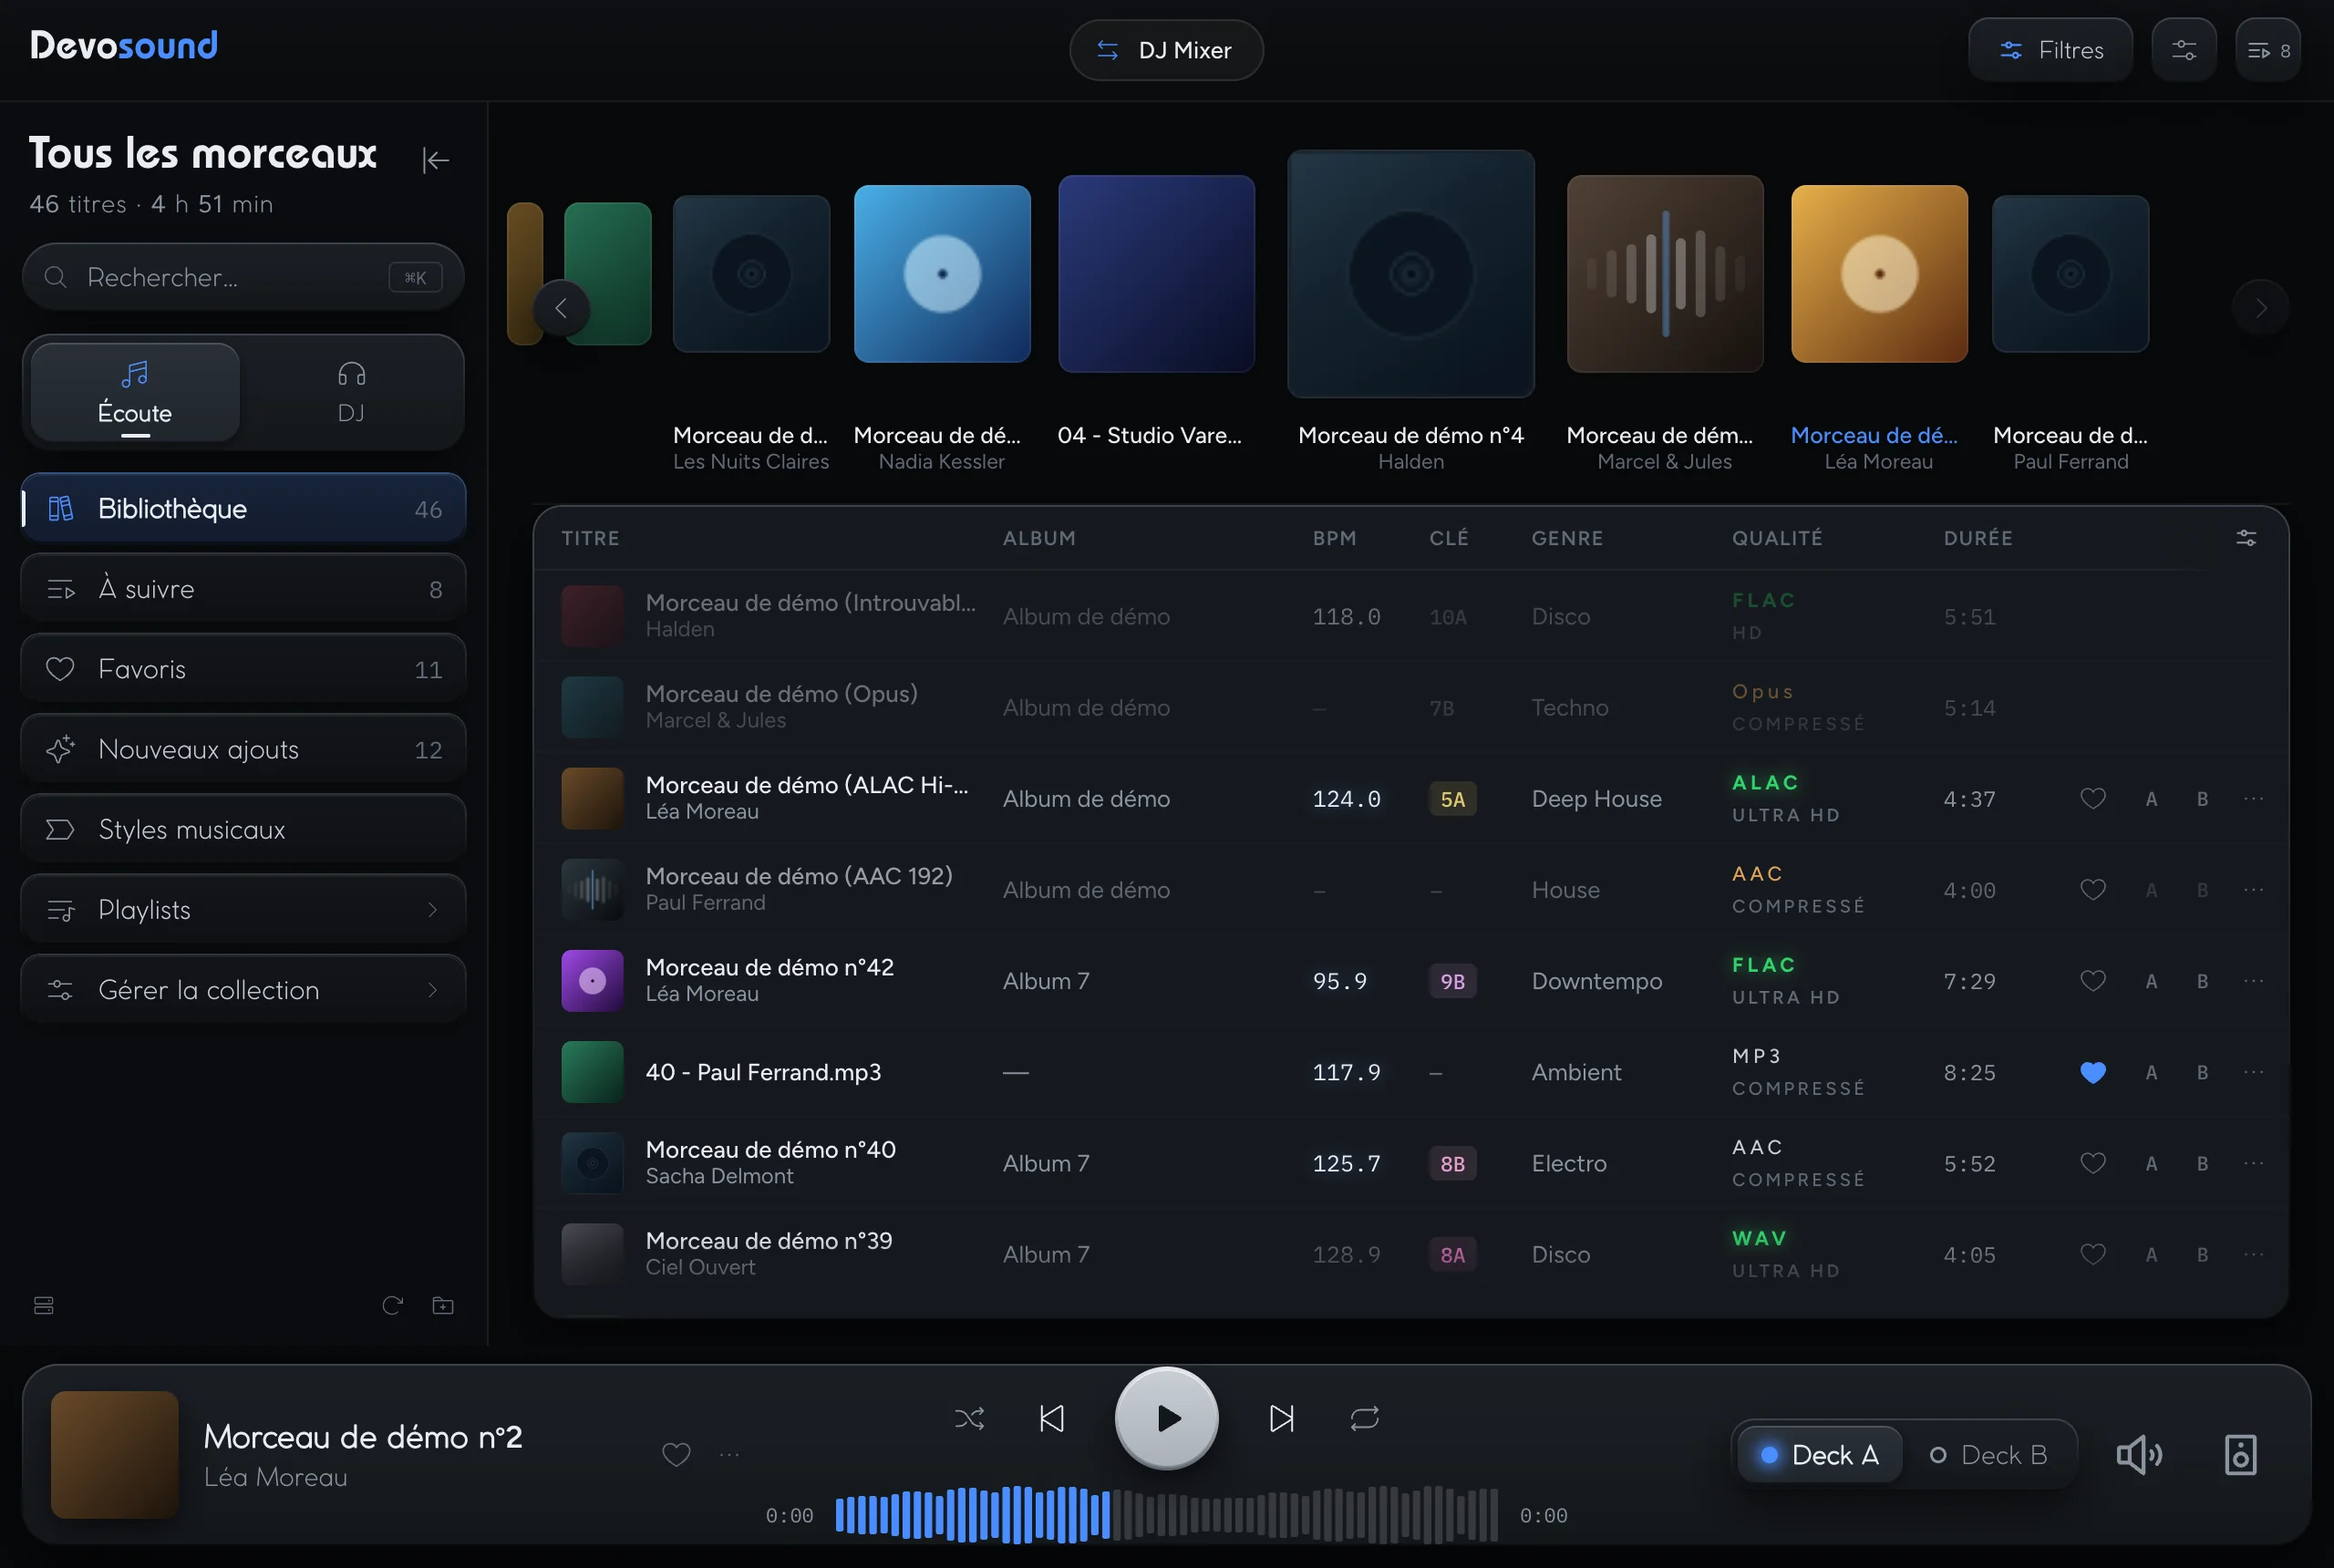Collapse the sidebar with the arrow icon
Viewport: 2334px width, 1568px height.
[x=436, y=160]
